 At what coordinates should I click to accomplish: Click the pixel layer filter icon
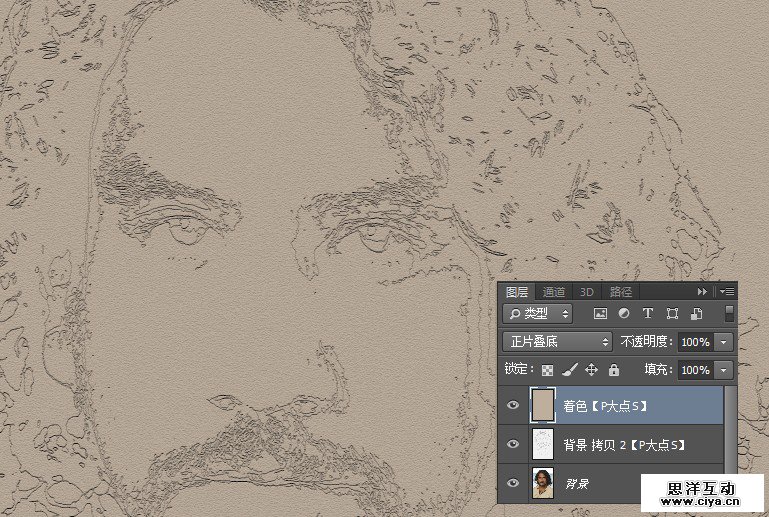601,314
